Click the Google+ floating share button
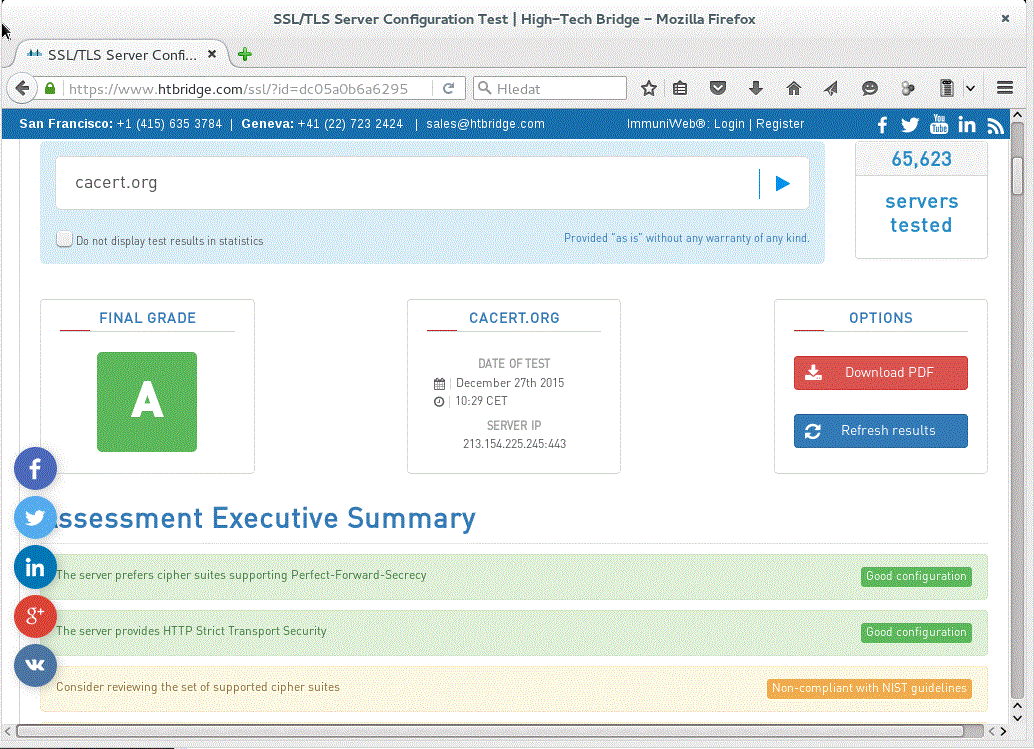The width and height of the screenshot is (1034, 749). (36, 616)
